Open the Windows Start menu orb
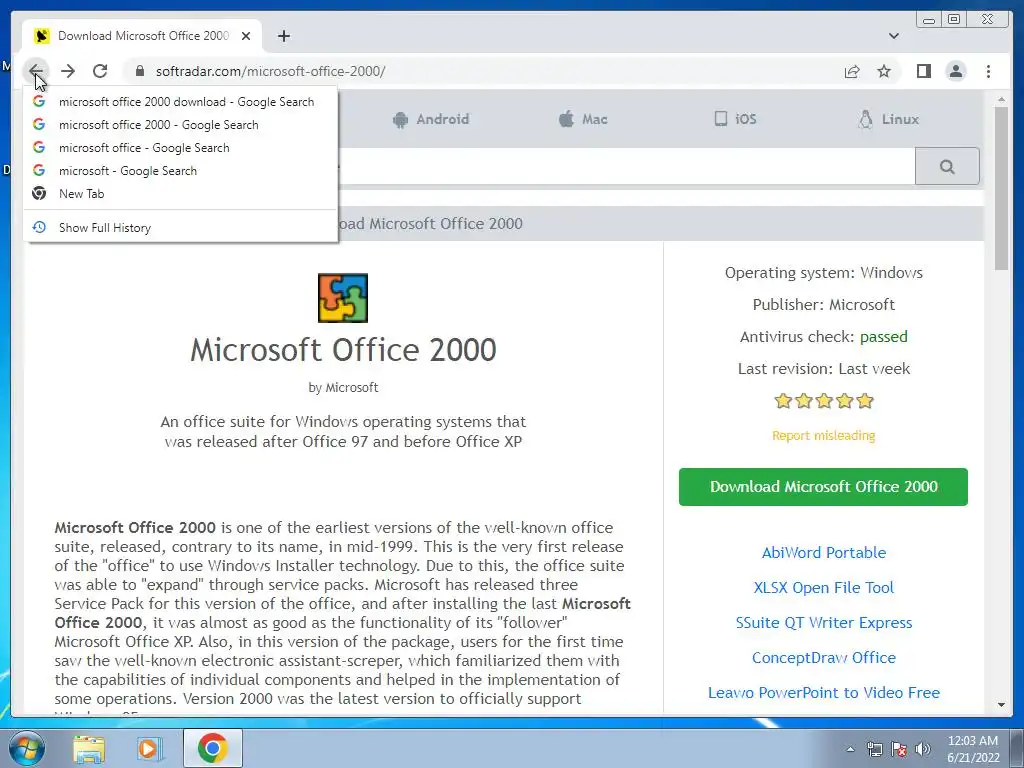1024x768 pixels. pyautogui.click(x=25, y=748)
